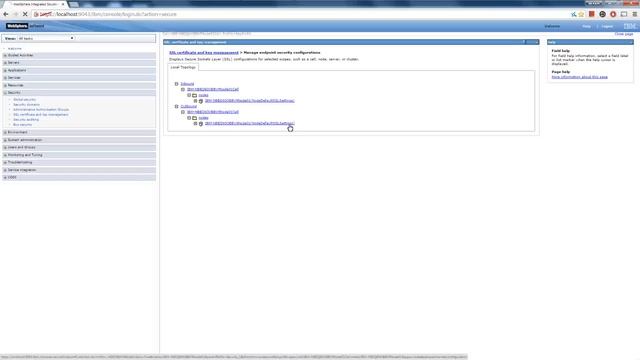Collapse the cell node under Inbound
The image size is (640, 360).
[183, 89]
